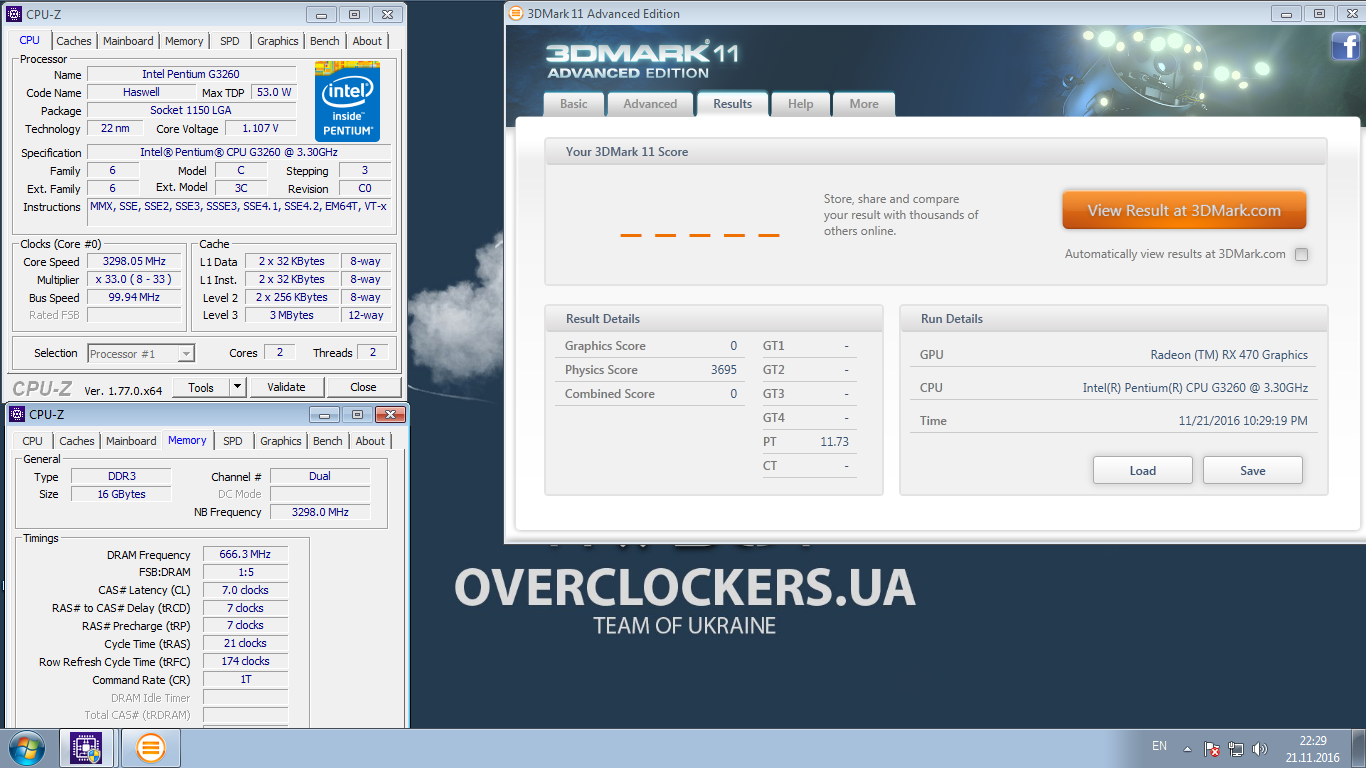
Task: Open the network tray icon
Action: [1236, 748]
